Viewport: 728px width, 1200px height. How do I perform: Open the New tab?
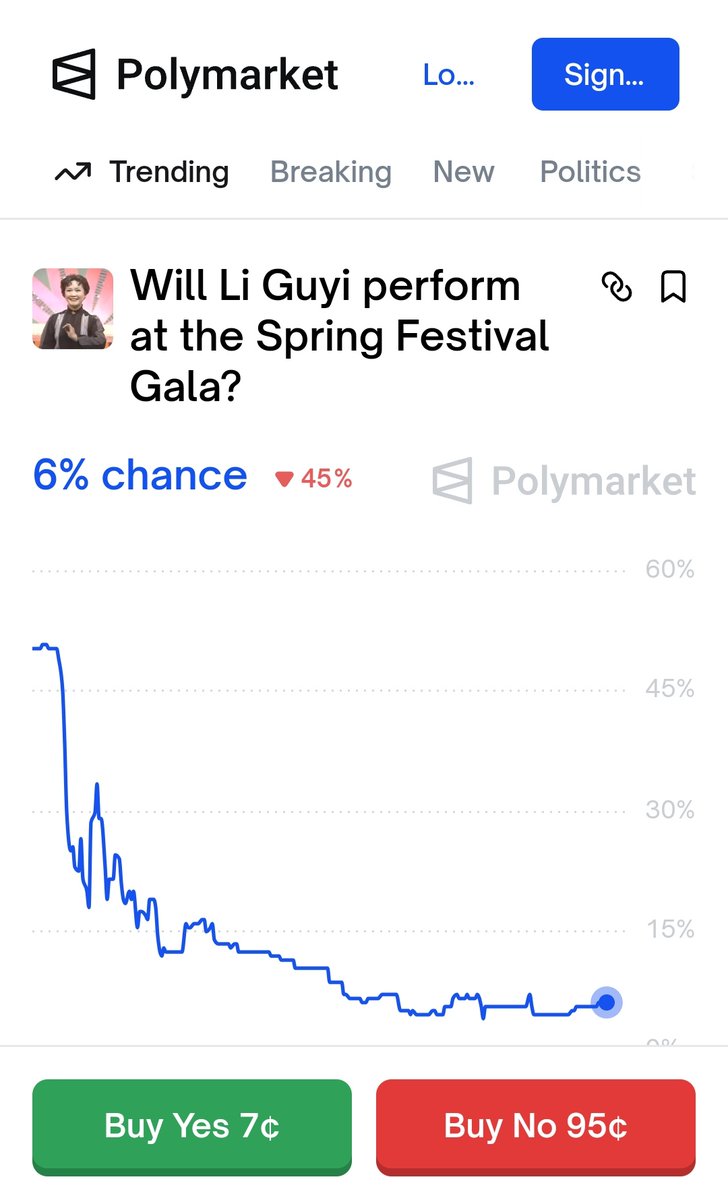pos(463,172)
